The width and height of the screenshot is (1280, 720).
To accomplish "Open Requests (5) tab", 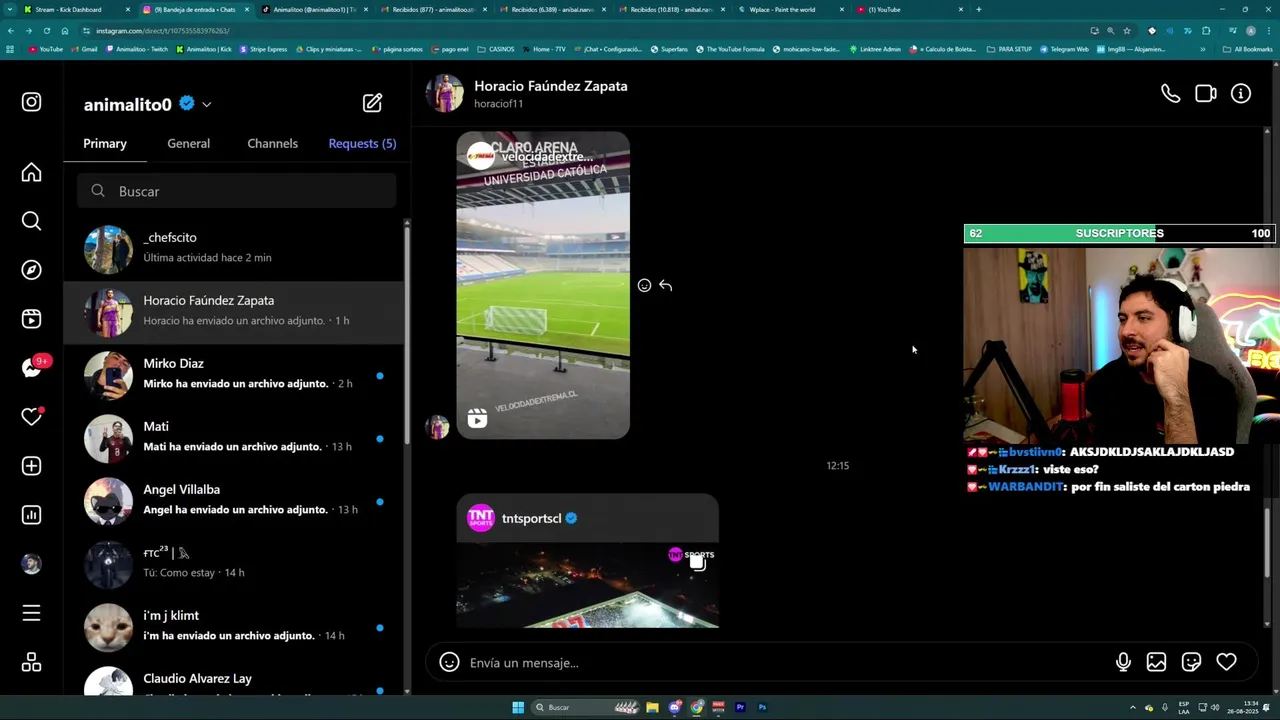I will coord(362,143).
